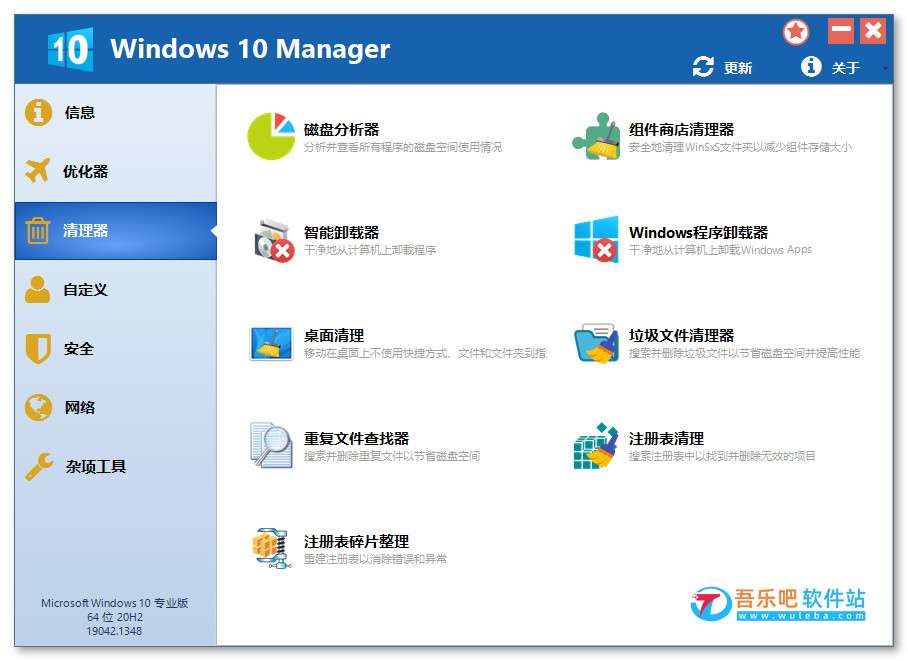Open 注册表碎片整理 by its title
Image resolution: width=908 pixels, height=661 pixels.
[357, 542]
